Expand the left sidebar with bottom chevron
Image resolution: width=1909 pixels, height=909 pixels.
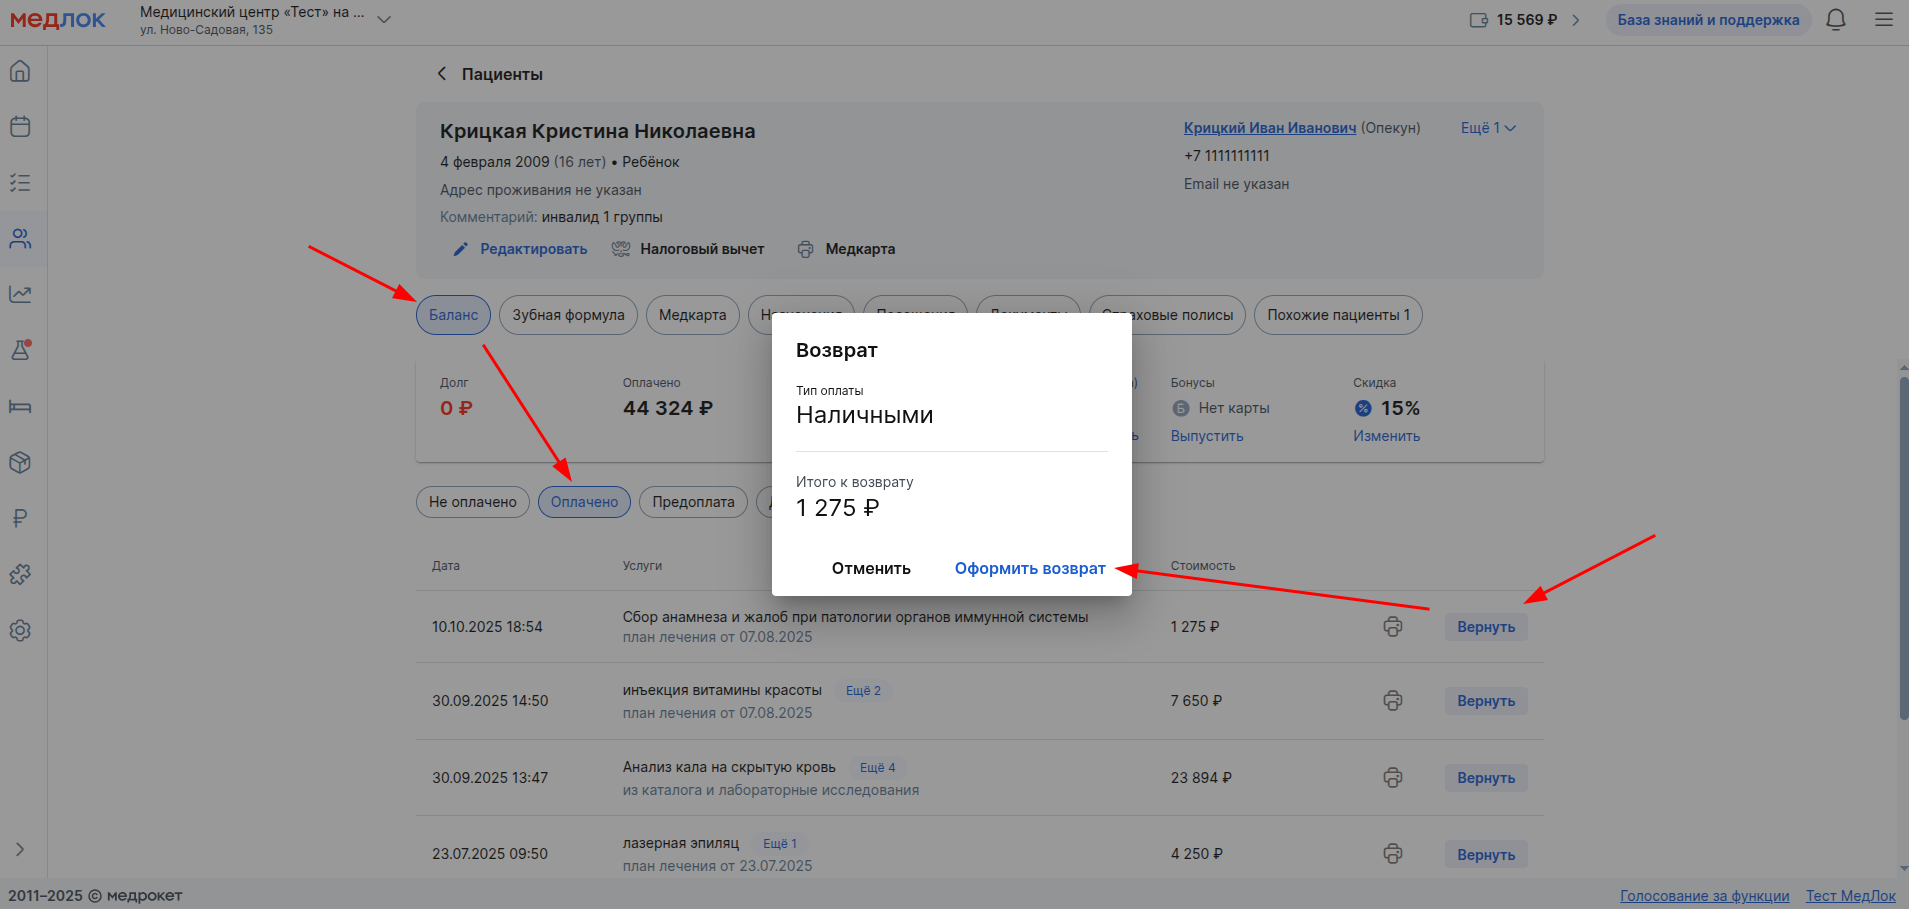click(x=20, y=849)
